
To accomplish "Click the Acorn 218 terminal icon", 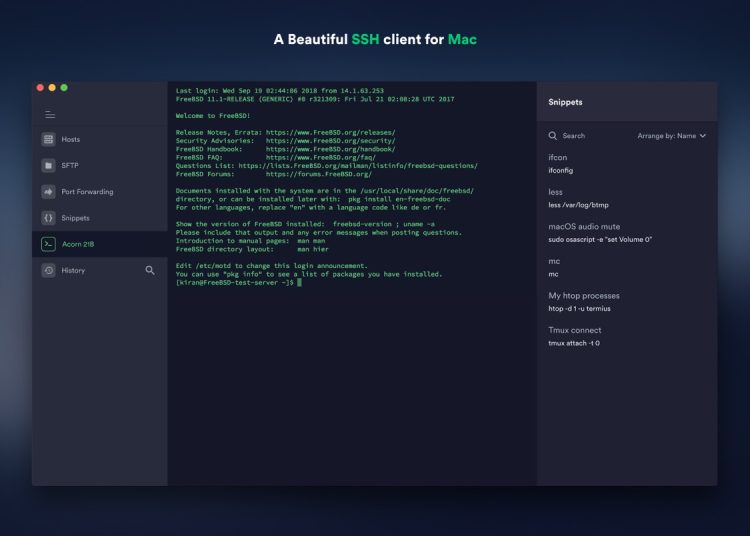I will [x=48, y=244].
